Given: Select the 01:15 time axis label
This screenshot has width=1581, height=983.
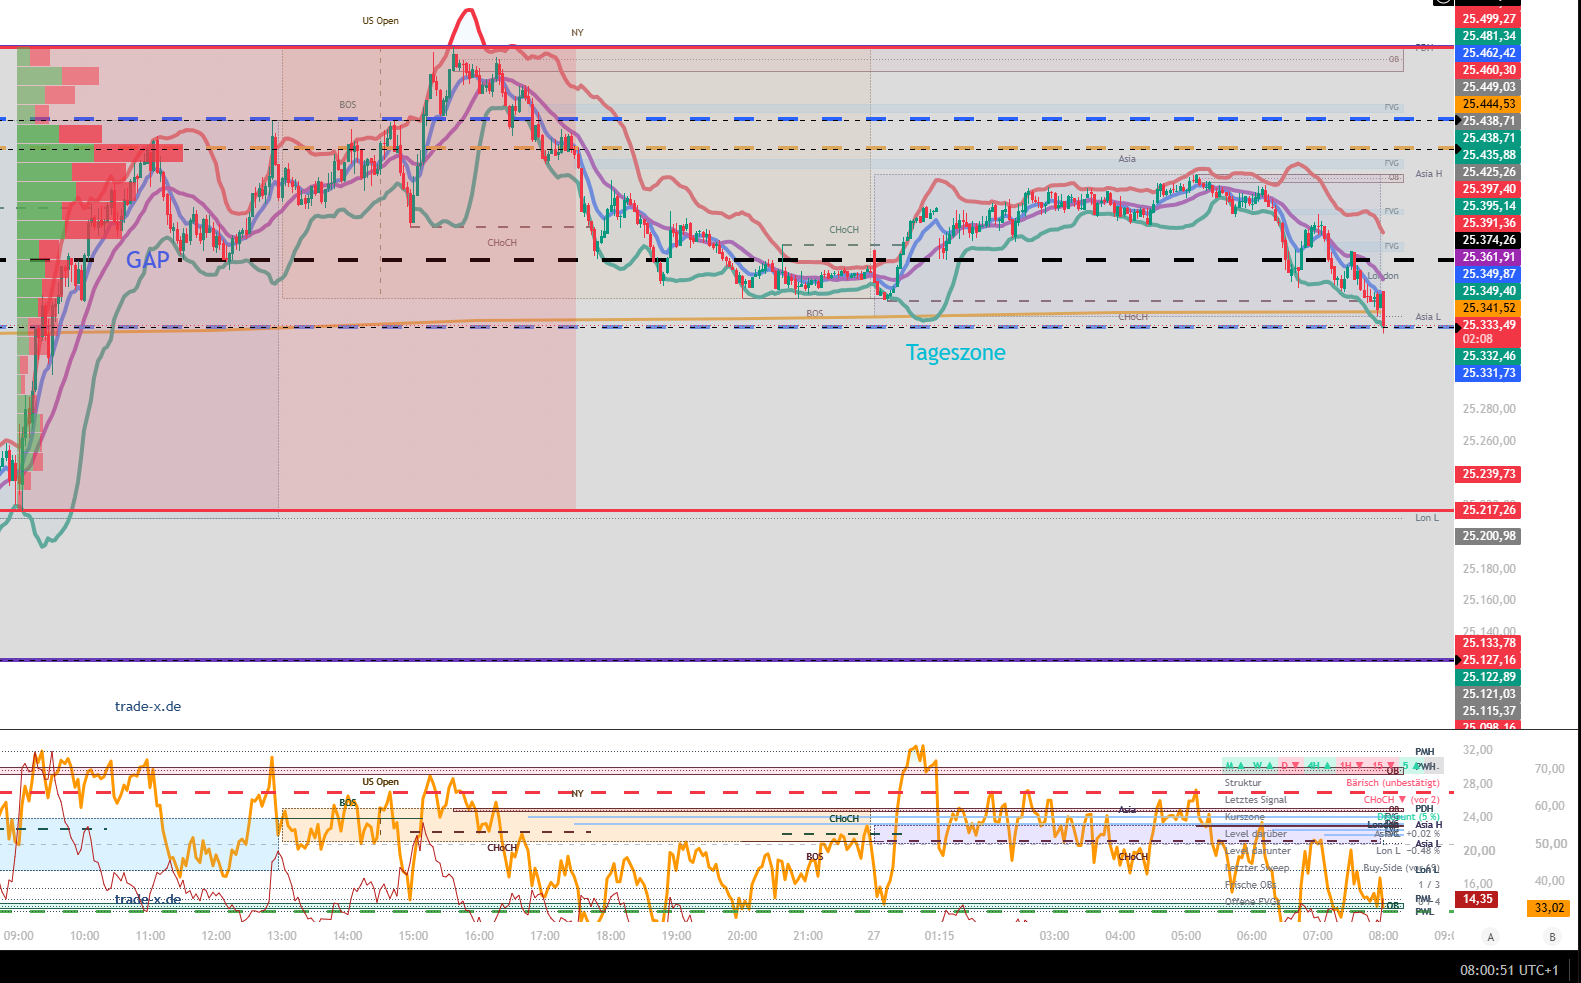Looking at the screenshot, I should tap(939, 936).
